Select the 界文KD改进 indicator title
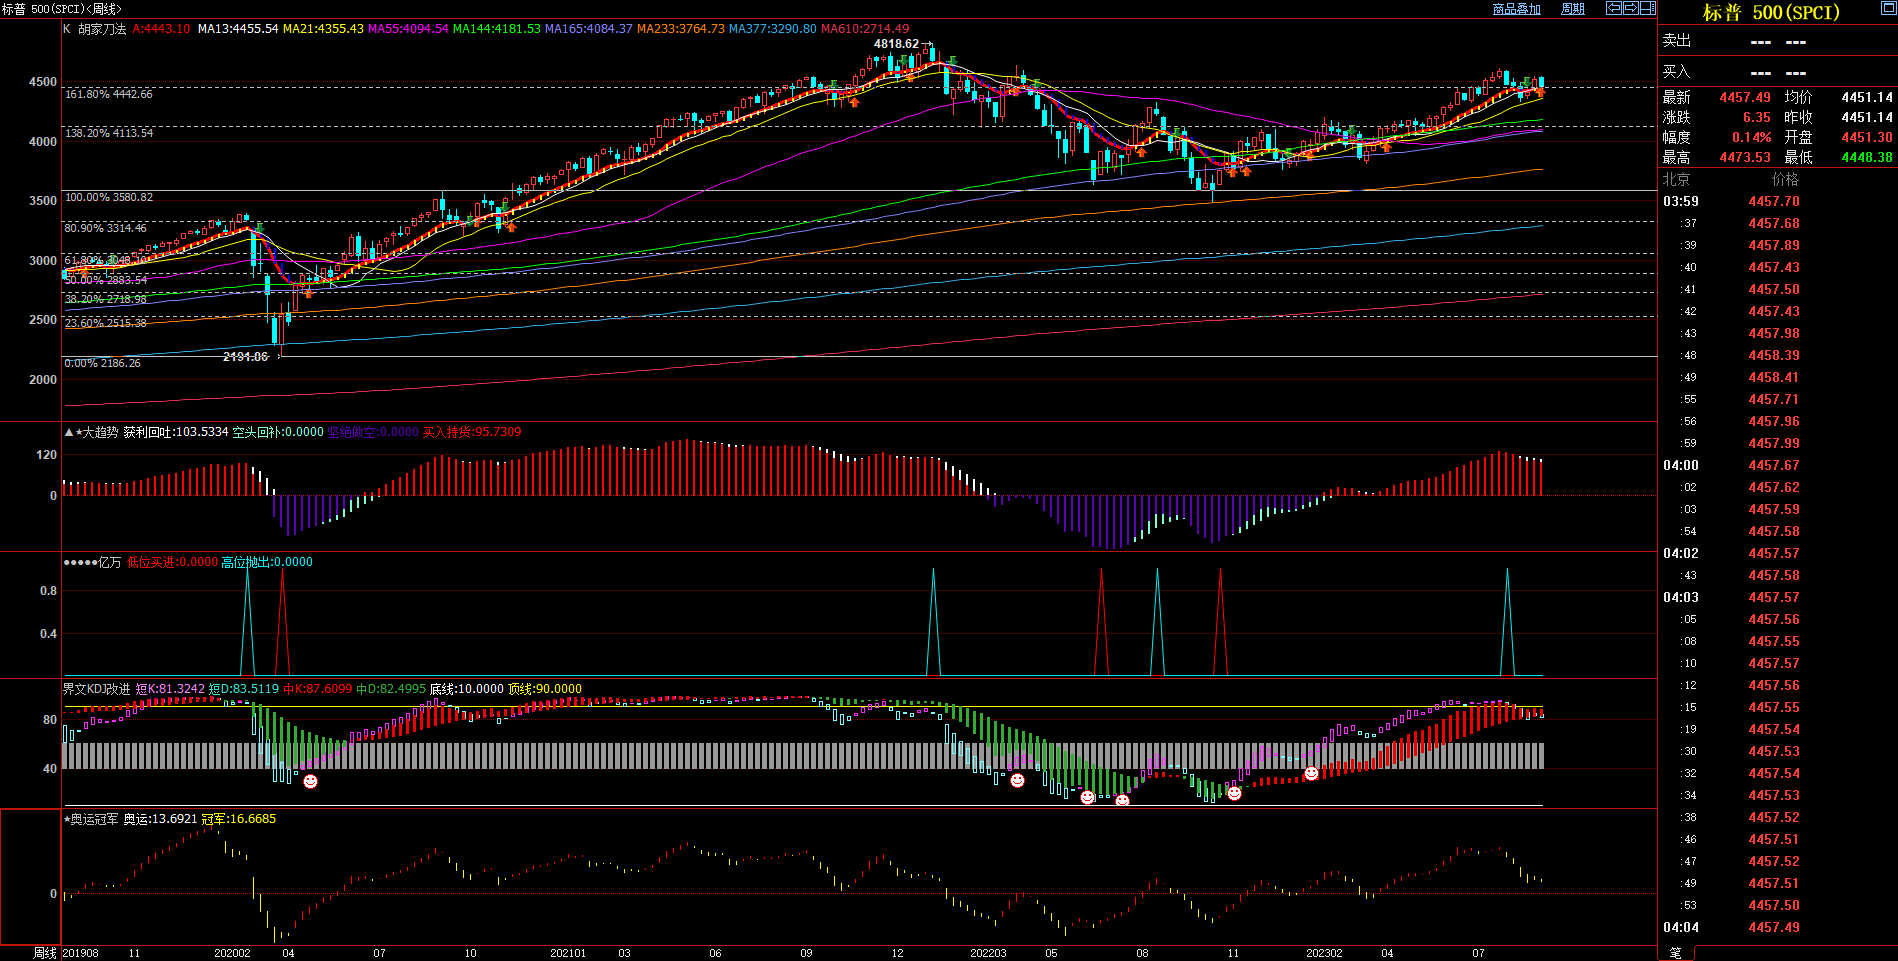The height and width of the screenshot is (961, 1898). (97, 689)
